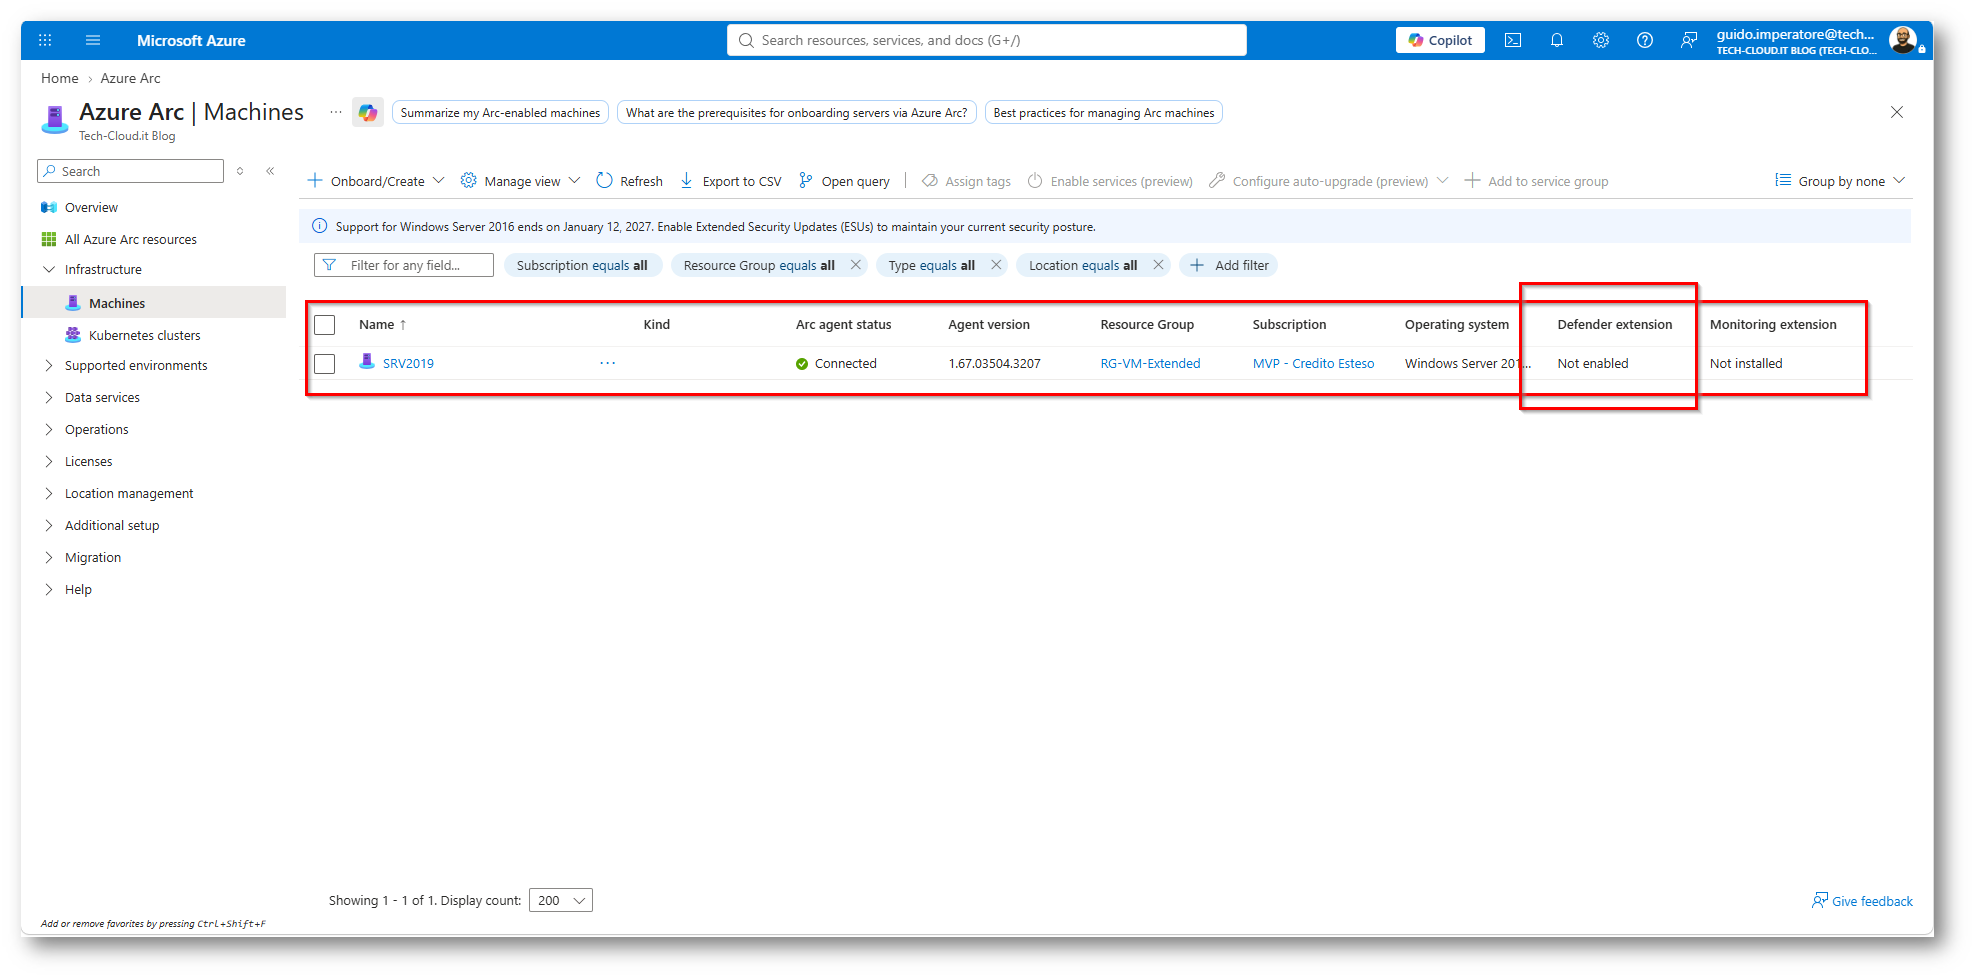
Task: Open the notifications bell
Action: pos(1557,40)
